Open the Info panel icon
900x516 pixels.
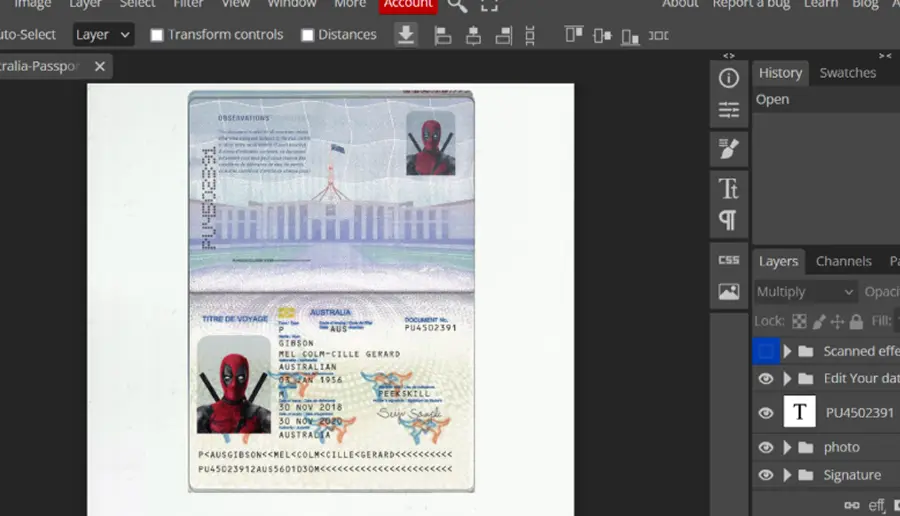coord(728,78)
